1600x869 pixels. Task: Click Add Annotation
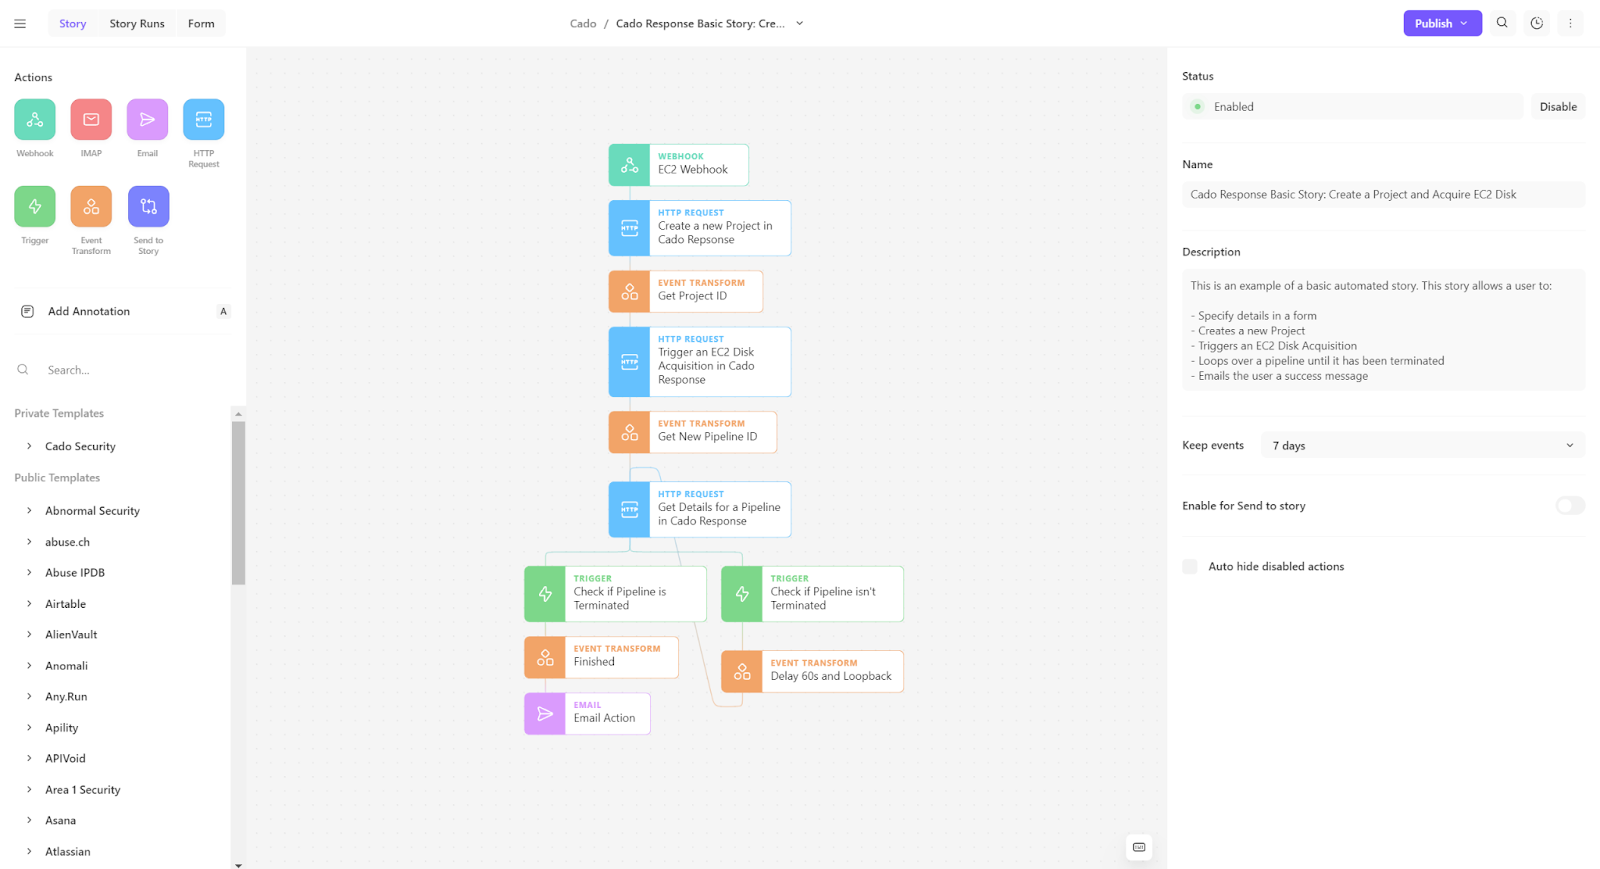click(x=122, y=311)
